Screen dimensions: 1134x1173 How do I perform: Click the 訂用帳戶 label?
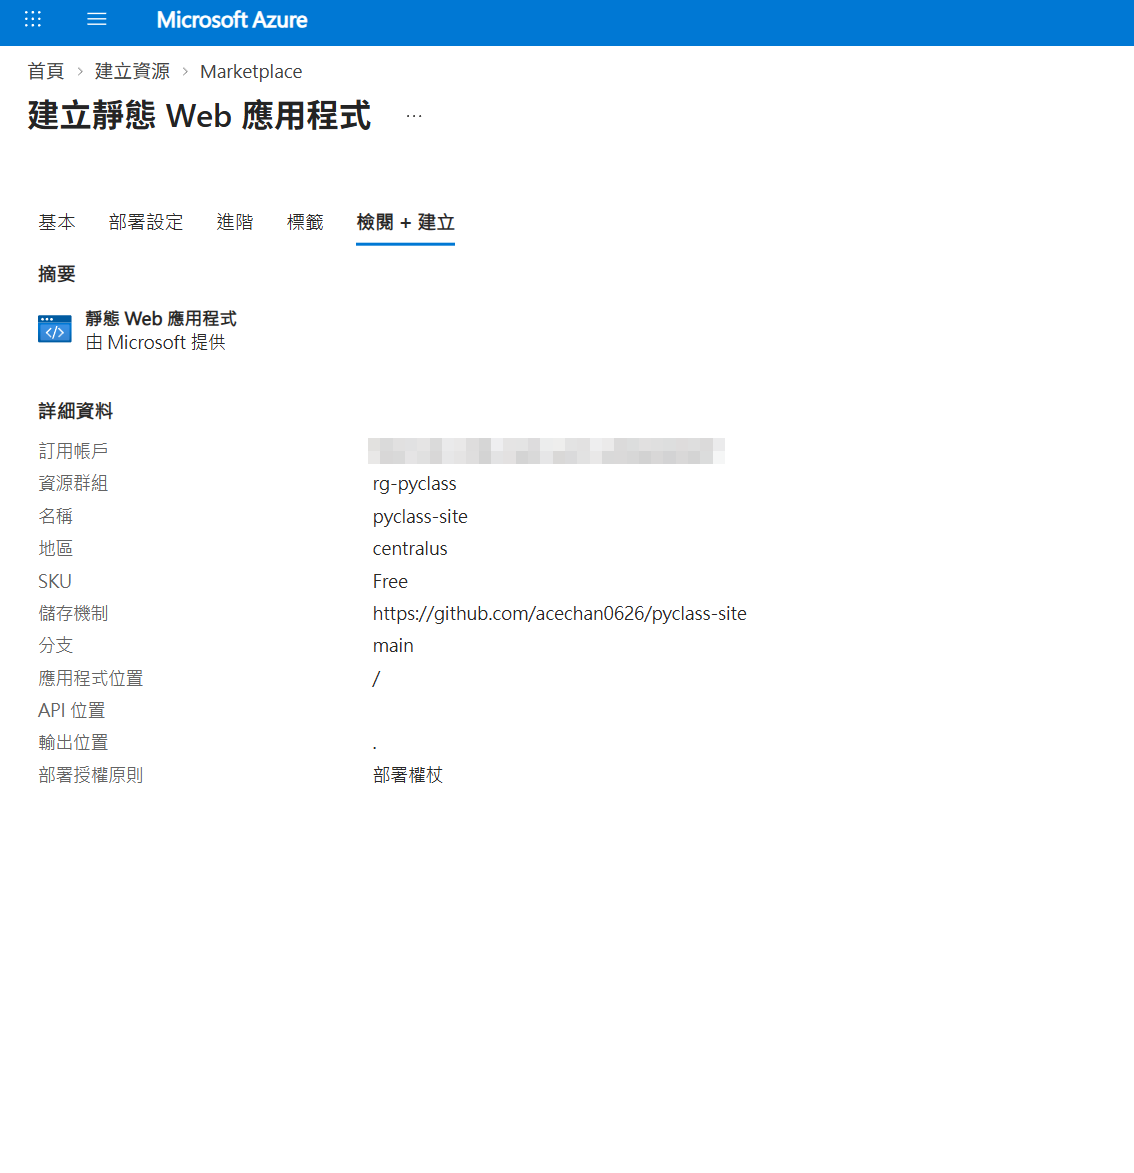pos(73,451)
